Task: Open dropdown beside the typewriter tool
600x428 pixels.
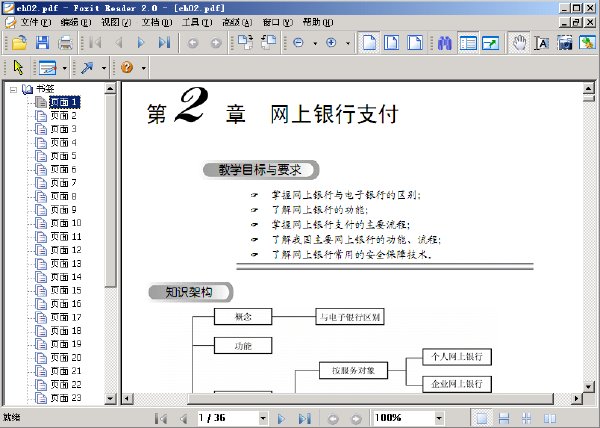Action: (65, 68)
